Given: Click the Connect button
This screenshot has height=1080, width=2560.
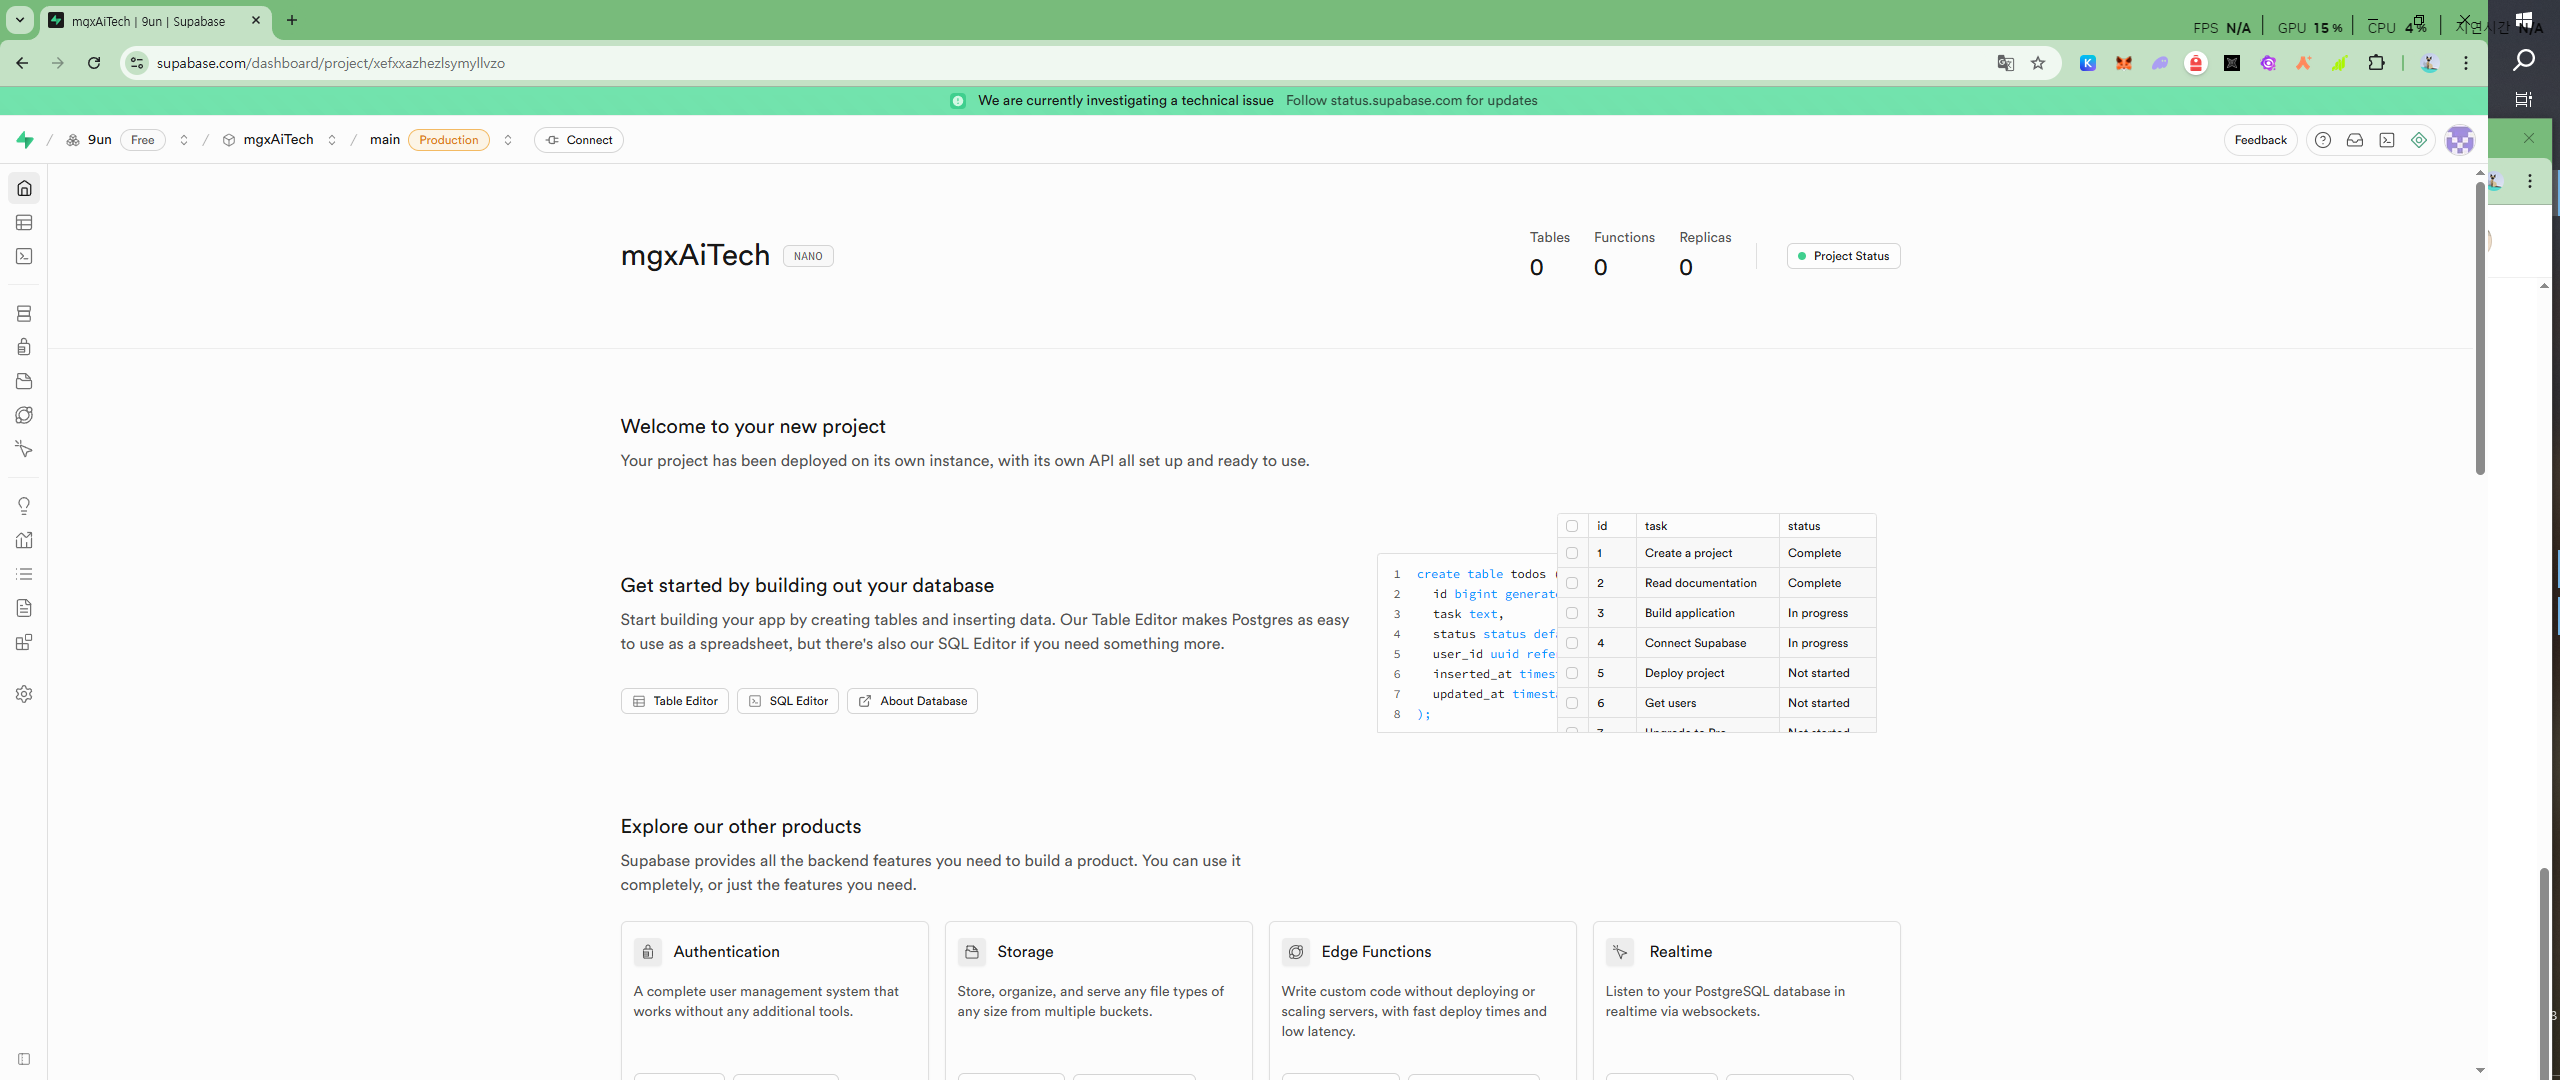Looking at the screenshot, I should coord(579,140).
